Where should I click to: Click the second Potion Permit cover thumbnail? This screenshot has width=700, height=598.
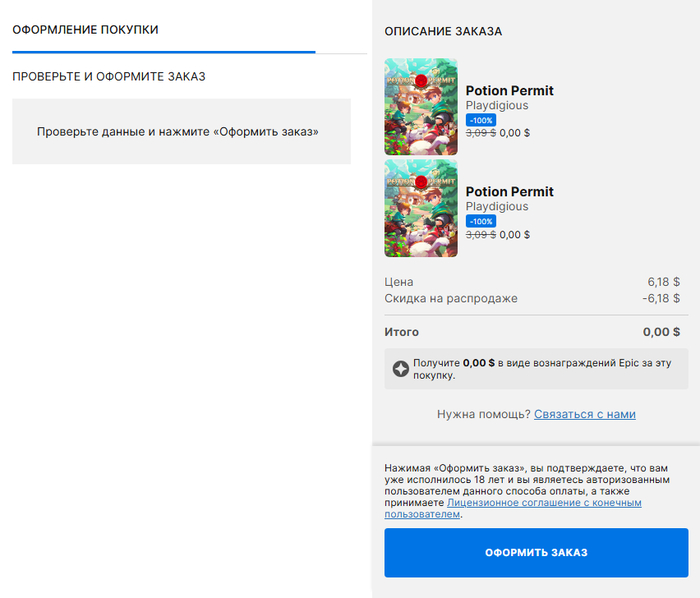(x=421, y=207)
